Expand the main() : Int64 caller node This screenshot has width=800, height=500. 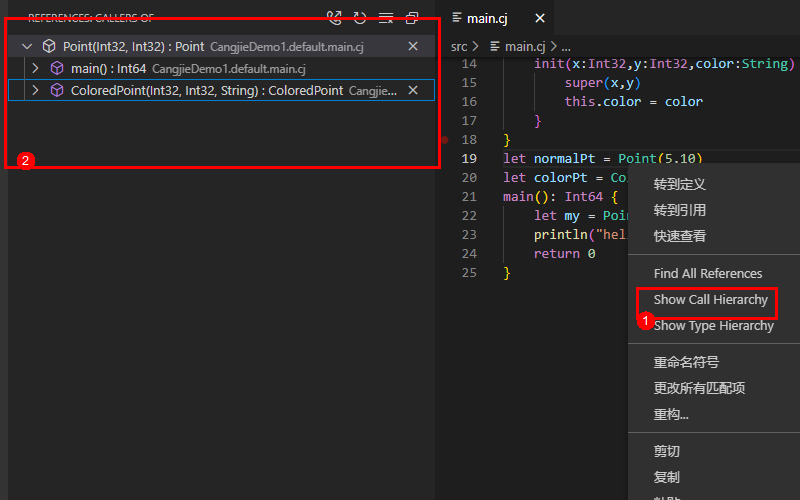point(36,68)
